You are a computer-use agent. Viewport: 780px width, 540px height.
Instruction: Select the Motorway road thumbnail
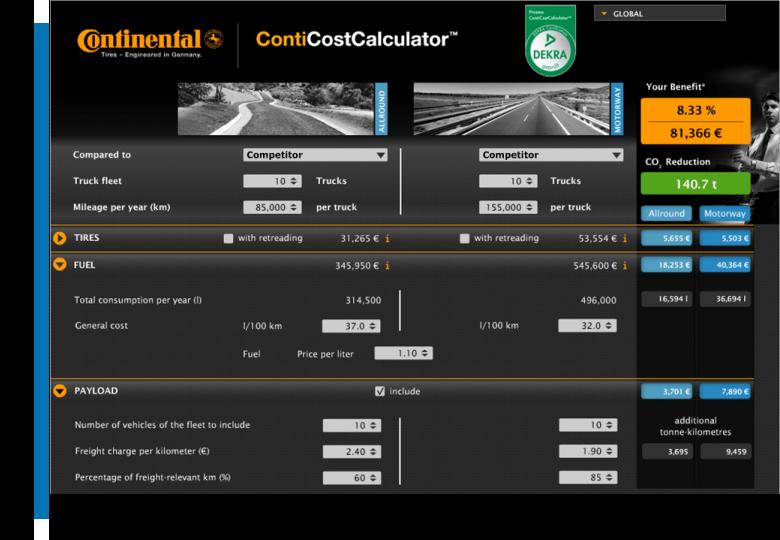click(x=518, y=108)
